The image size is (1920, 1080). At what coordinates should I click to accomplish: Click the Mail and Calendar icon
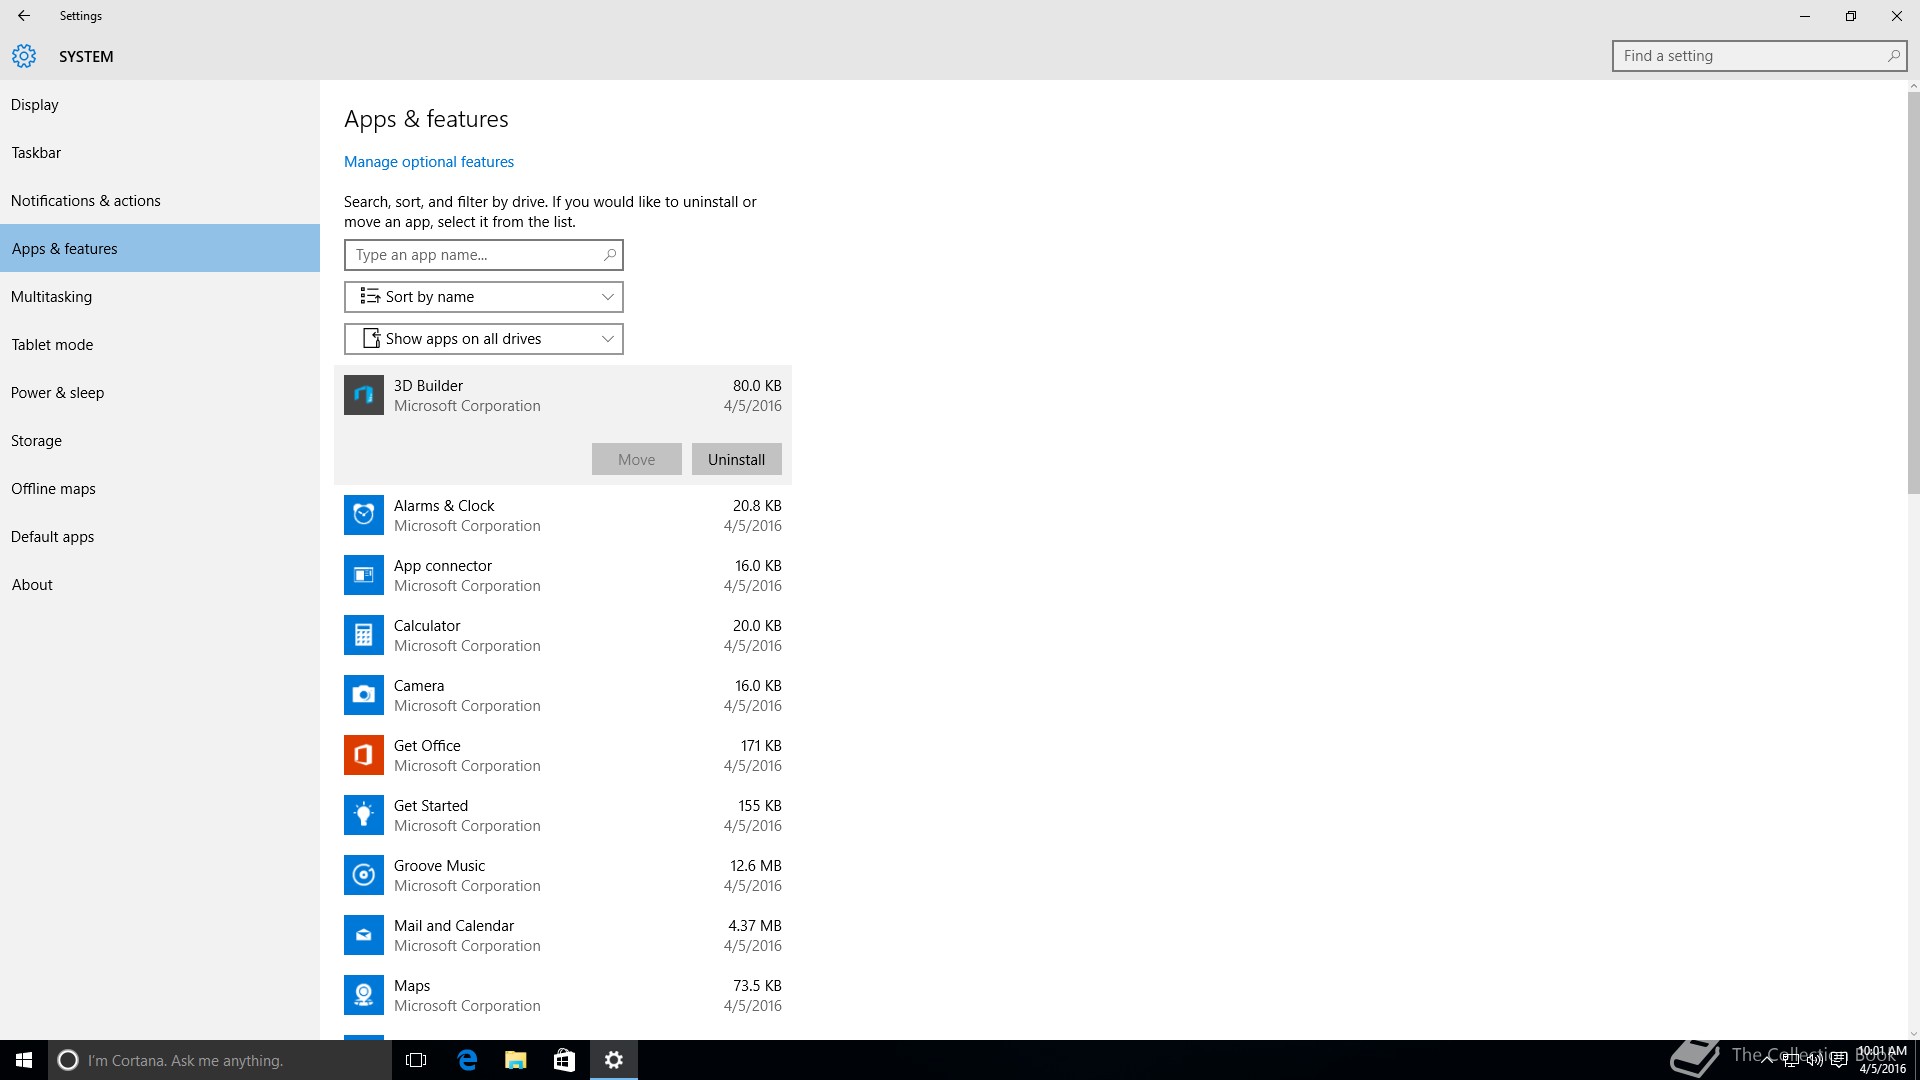pyautogui.click(x=364, y=935)
